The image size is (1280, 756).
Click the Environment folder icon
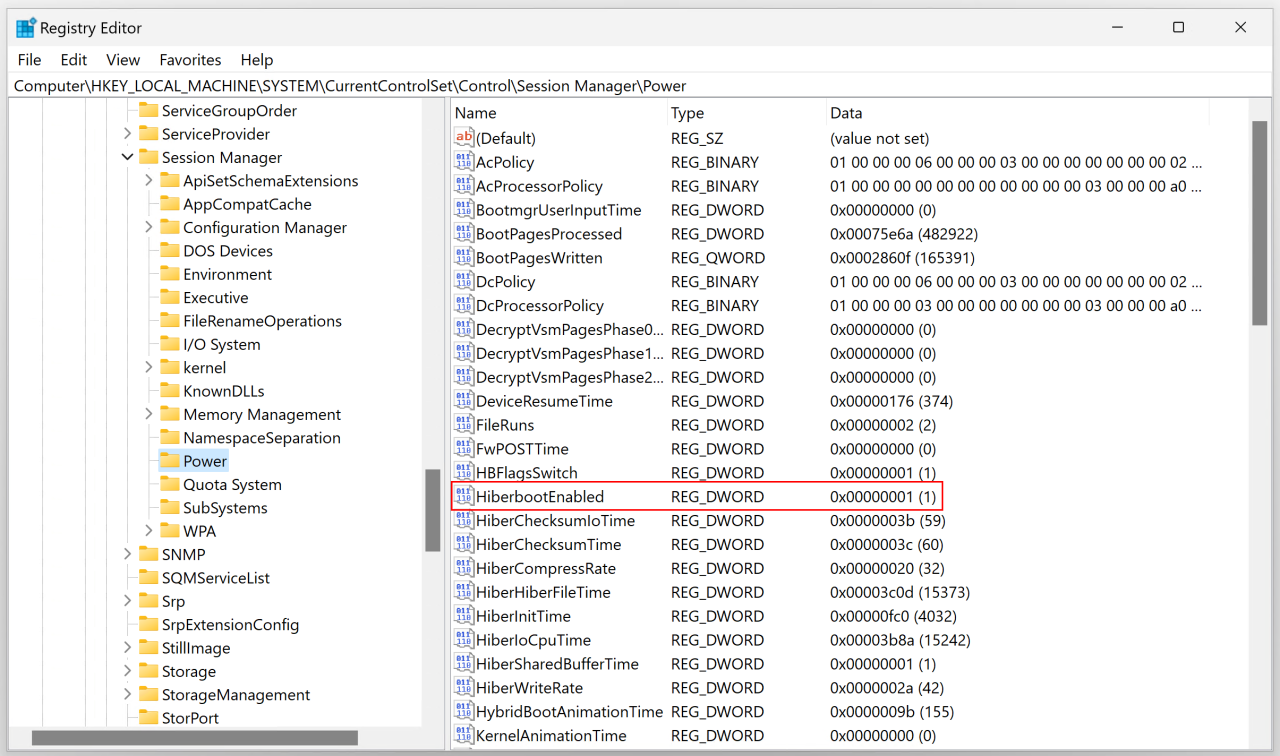[x=170, y=274]
